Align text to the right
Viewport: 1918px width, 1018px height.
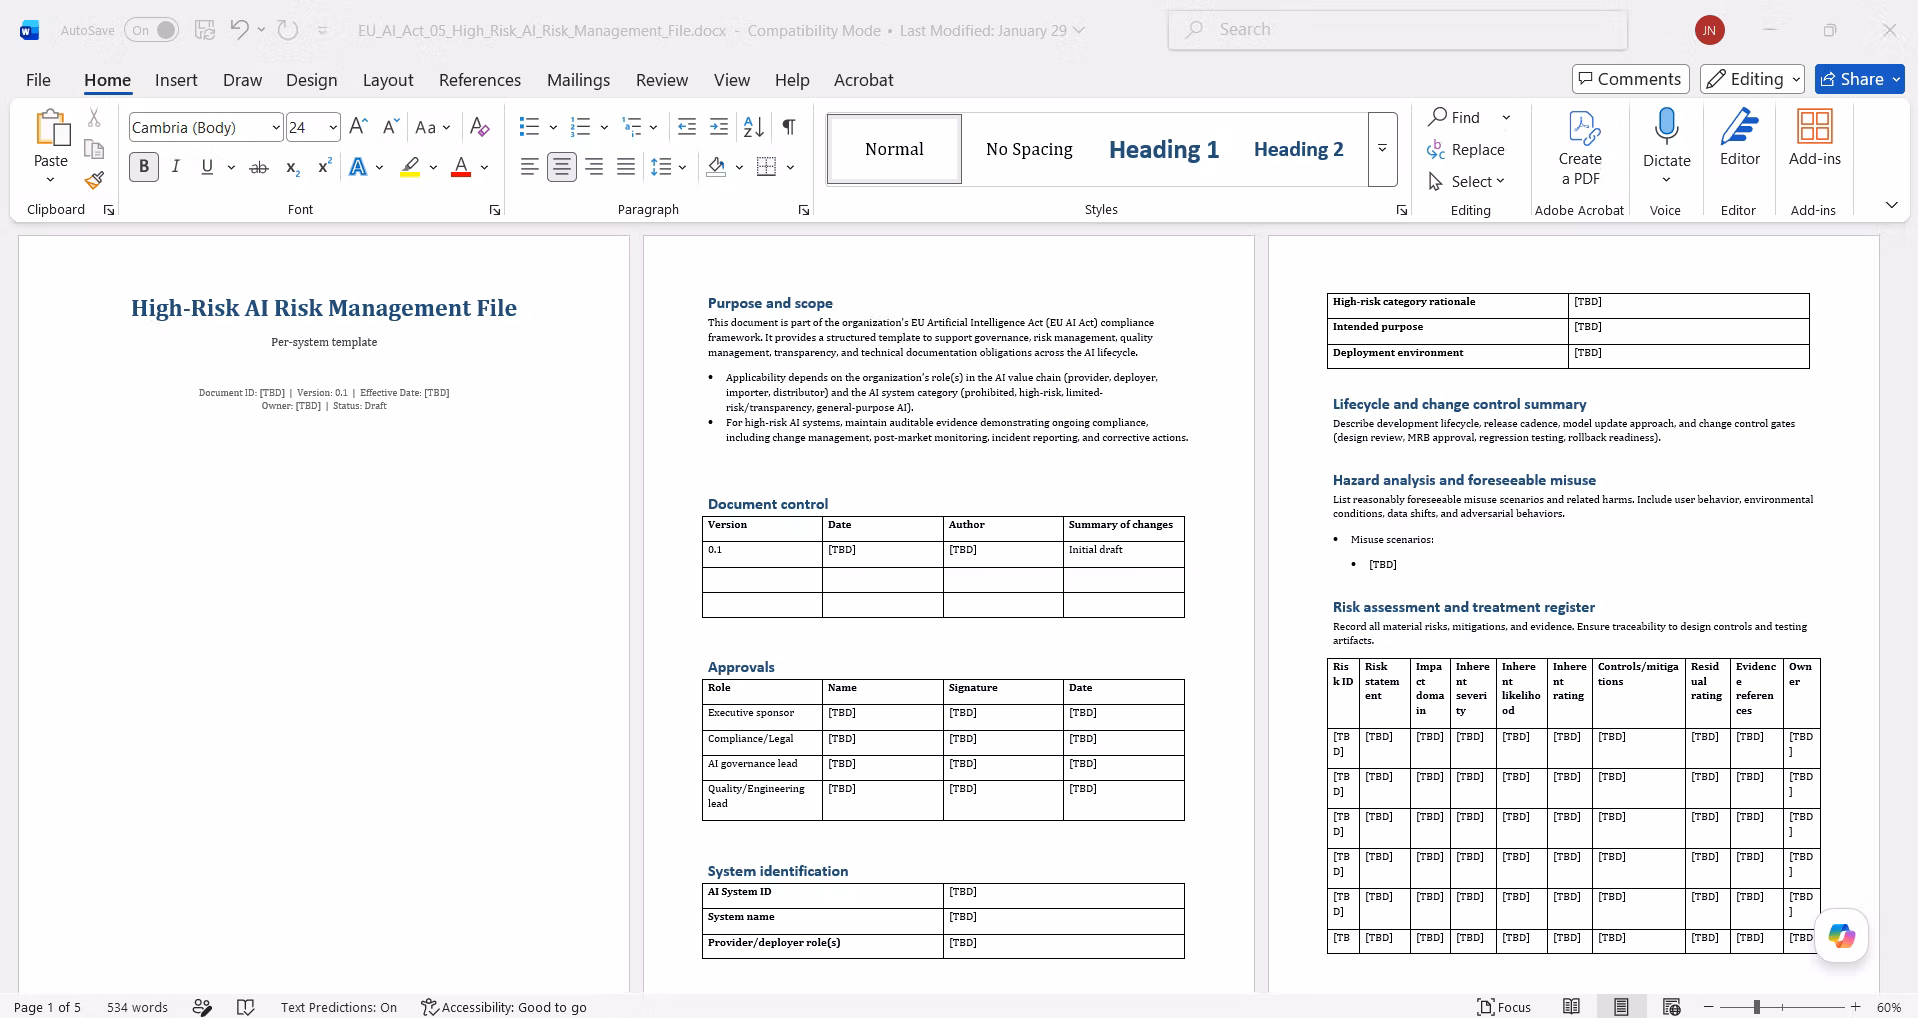click(x=594, y=167)
